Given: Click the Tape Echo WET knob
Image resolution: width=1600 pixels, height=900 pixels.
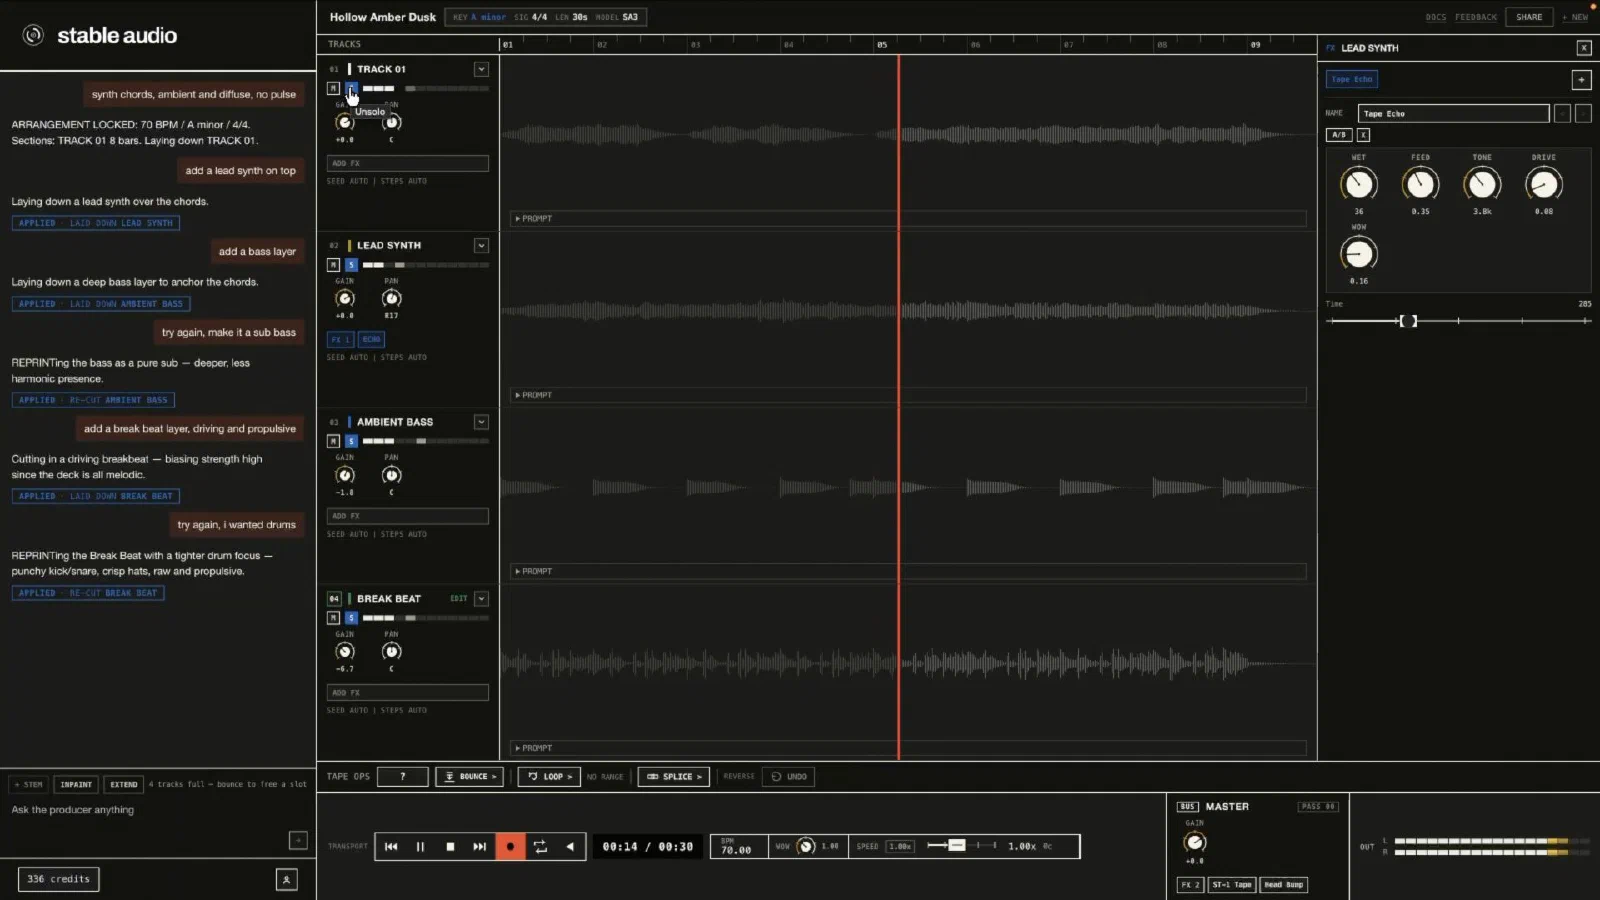Looking at the screenshot, I should pos(1358,184).
